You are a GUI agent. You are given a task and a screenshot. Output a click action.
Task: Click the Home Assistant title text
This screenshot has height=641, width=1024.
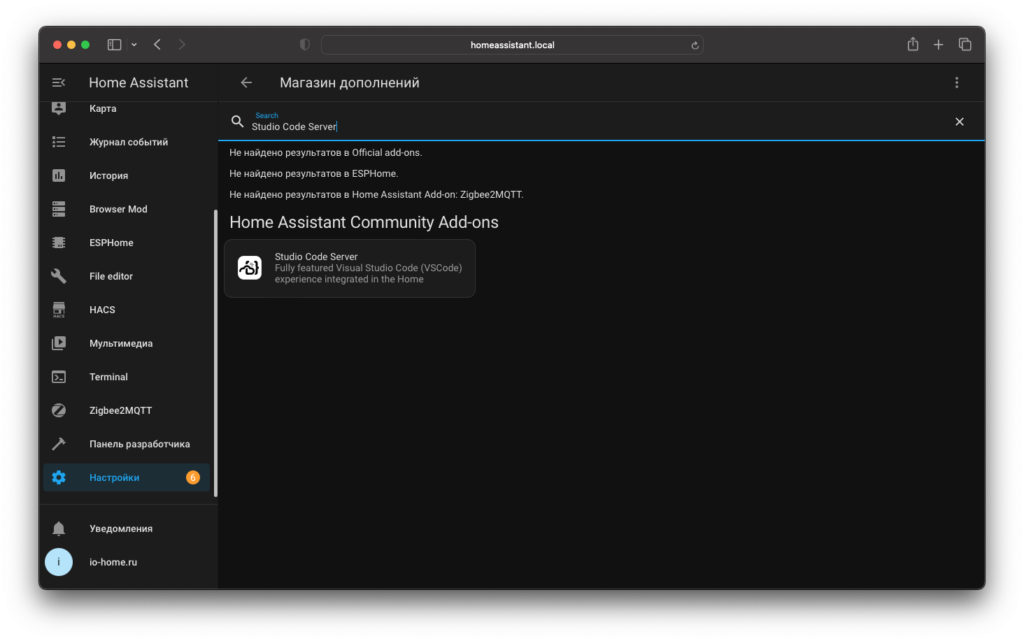tap(138, 83)
